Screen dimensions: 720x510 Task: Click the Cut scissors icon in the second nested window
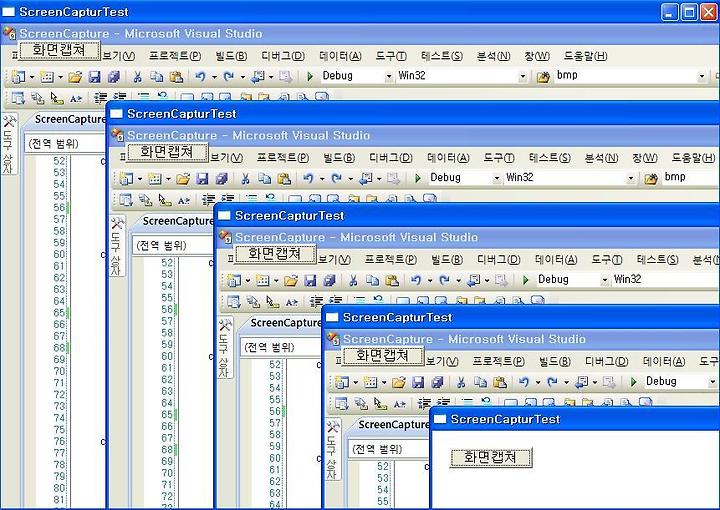click(x=245, y=179)
